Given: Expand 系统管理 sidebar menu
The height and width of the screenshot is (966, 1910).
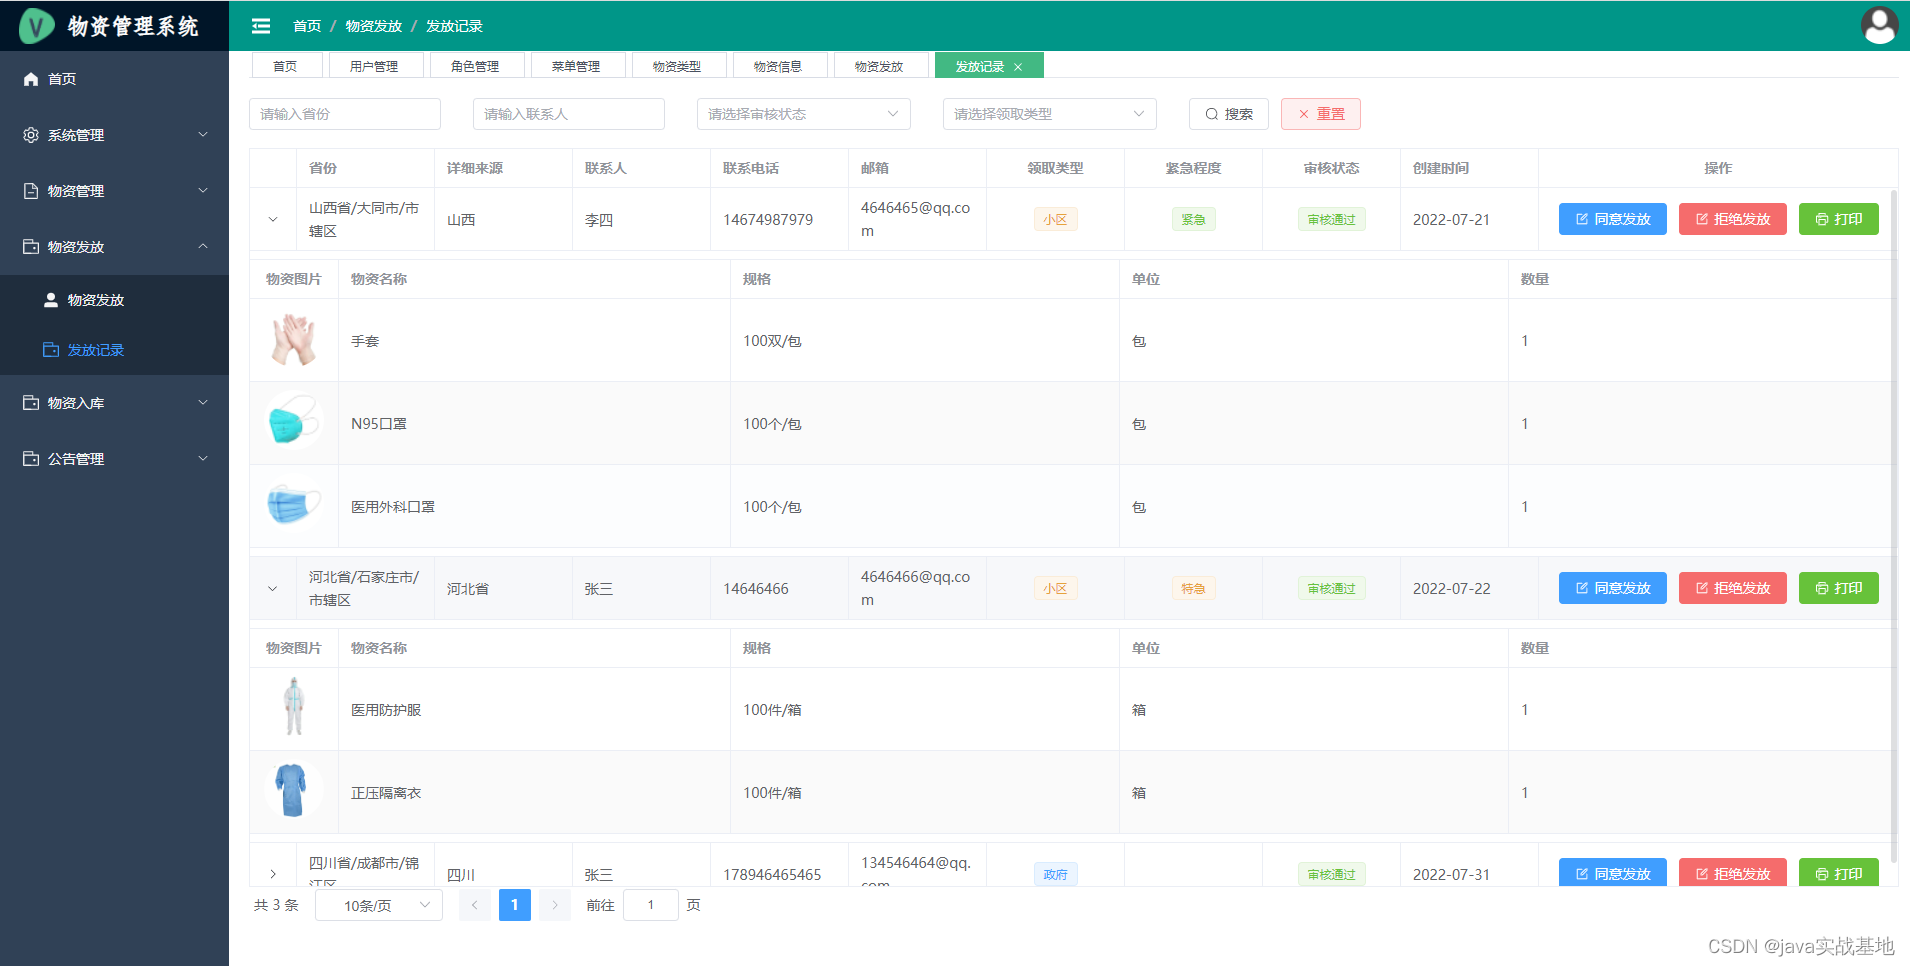Looking at the screenshot, I should (x=114, y=135).
